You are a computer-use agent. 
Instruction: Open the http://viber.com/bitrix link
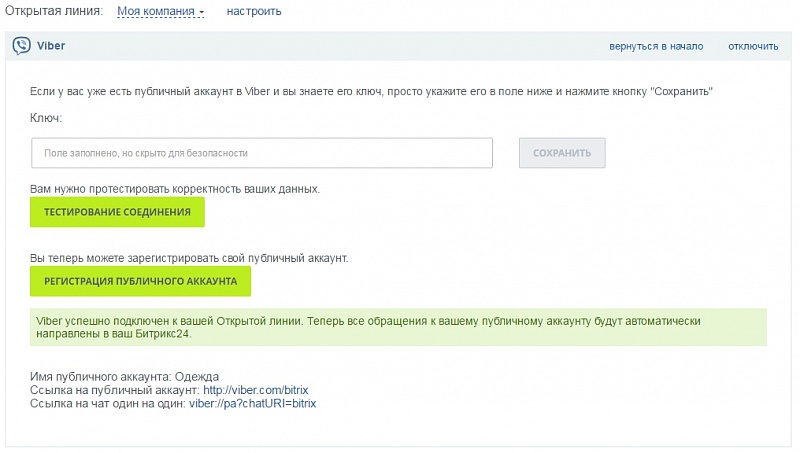[256, 390]
